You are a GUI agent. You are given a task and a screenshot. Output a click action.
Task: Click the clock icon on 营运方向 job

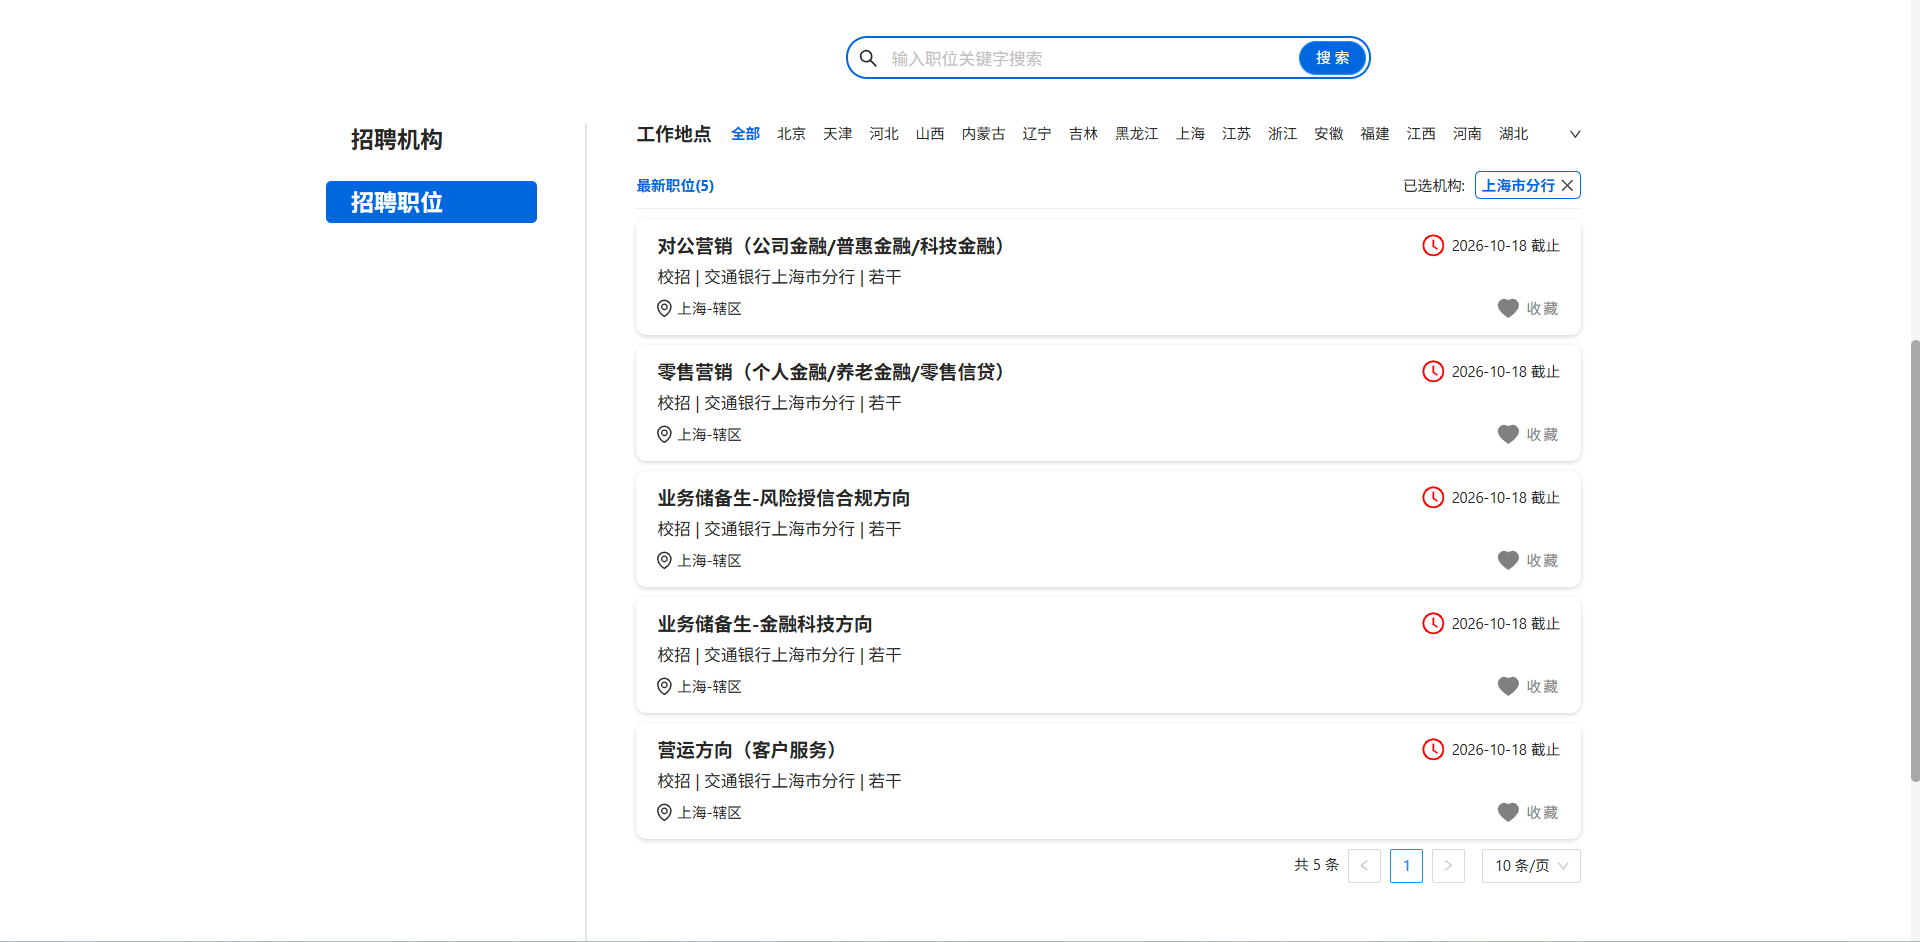(x=1433, y=750)
